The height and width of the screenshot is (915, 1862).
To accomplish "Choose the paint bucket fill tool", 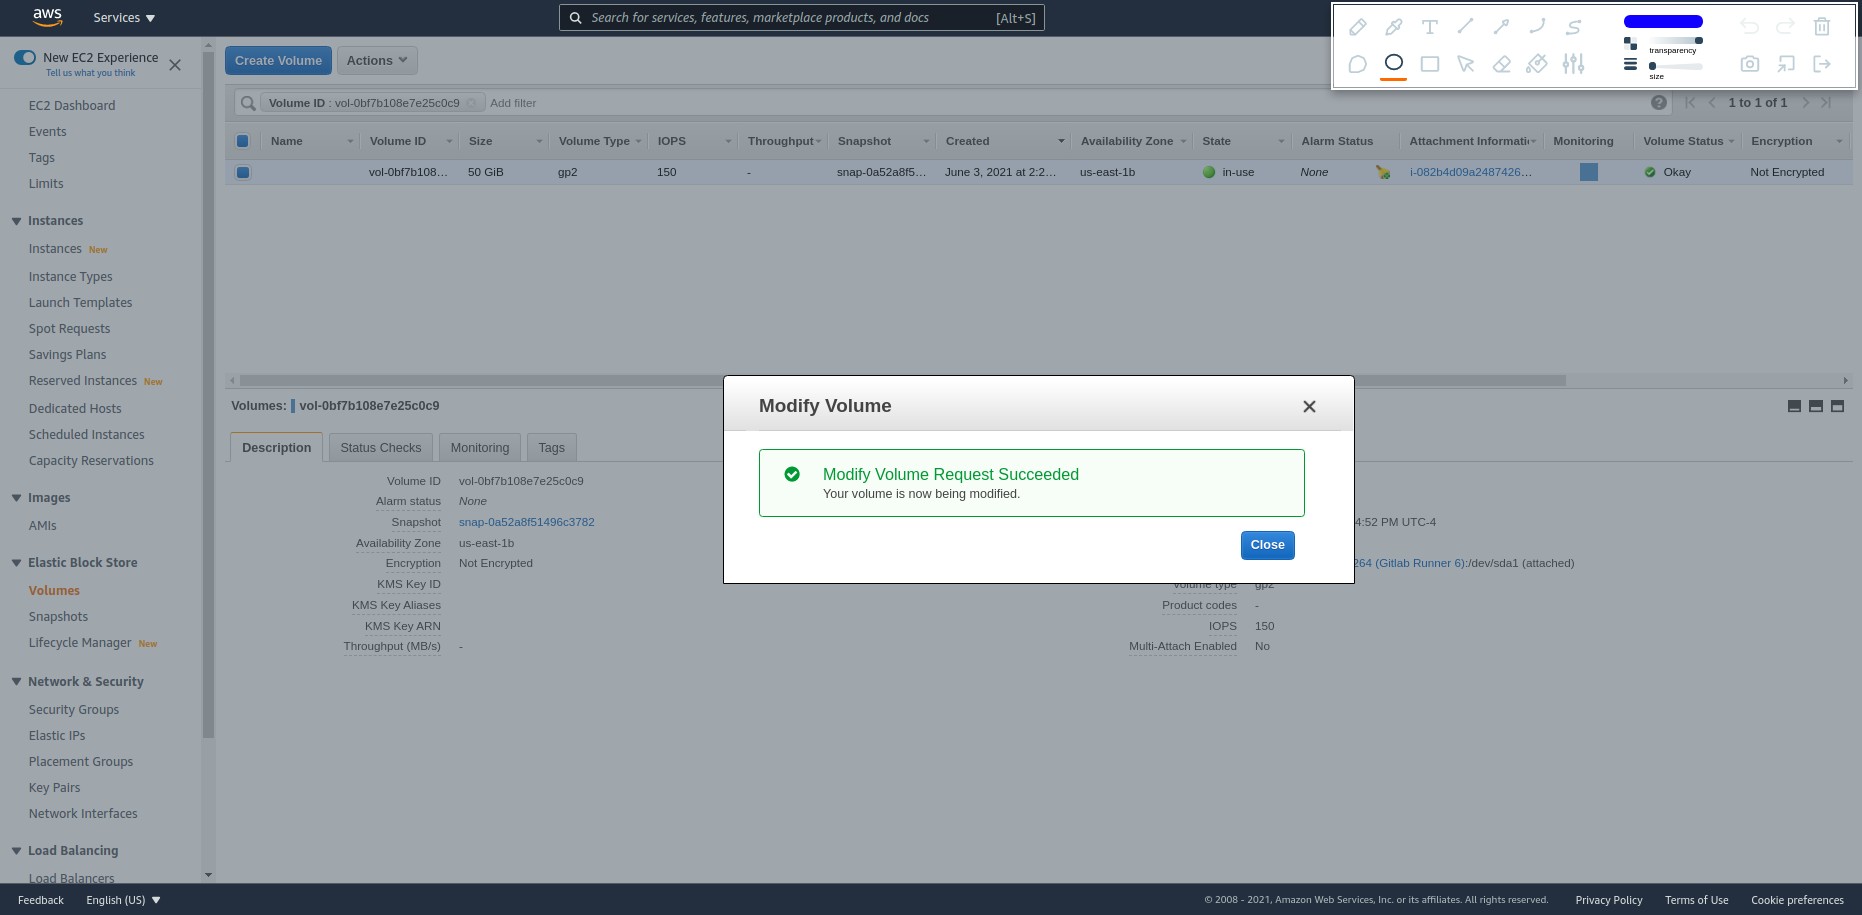I will (1537, 64).
